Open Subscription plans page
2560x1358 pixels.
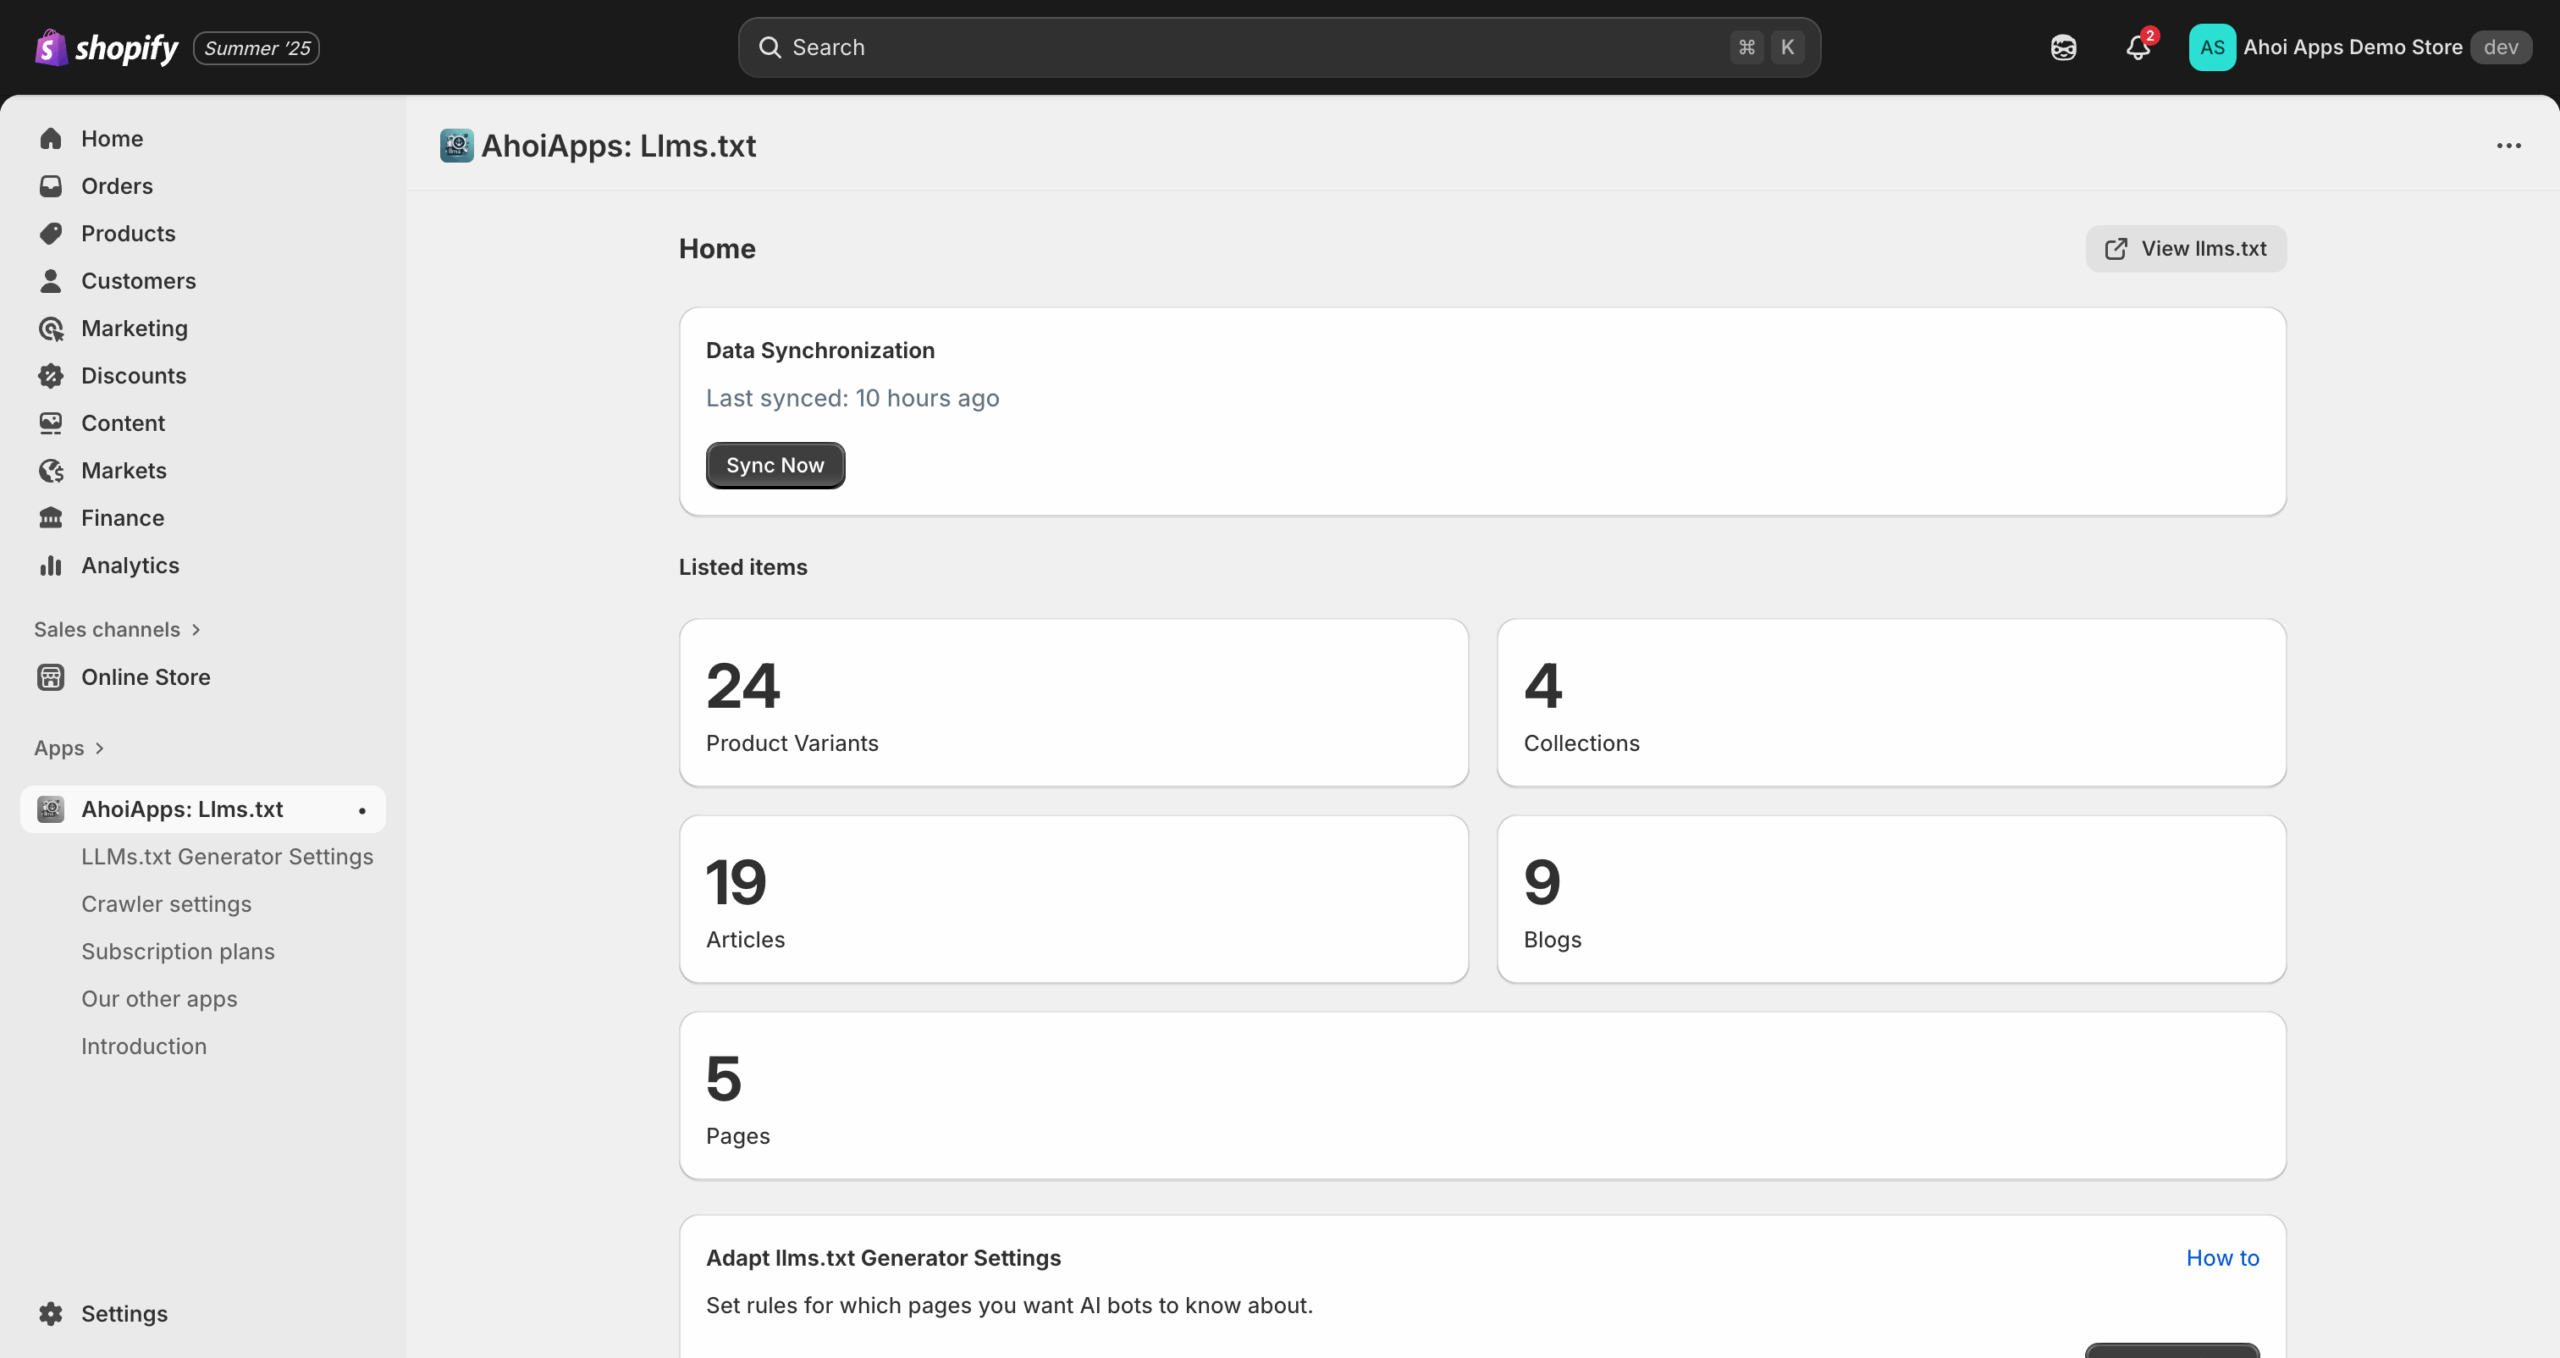point(178,952)
